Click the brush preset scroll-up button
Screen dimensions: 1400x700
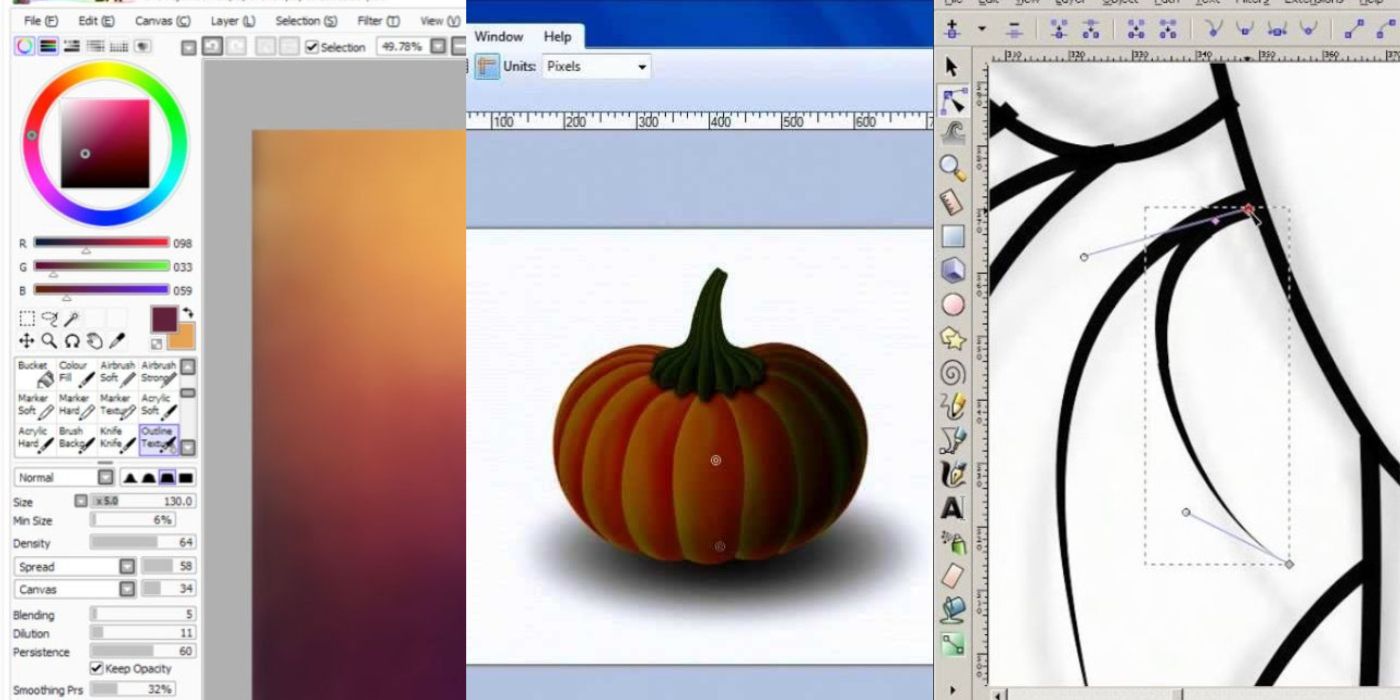(x=186, y=367)
